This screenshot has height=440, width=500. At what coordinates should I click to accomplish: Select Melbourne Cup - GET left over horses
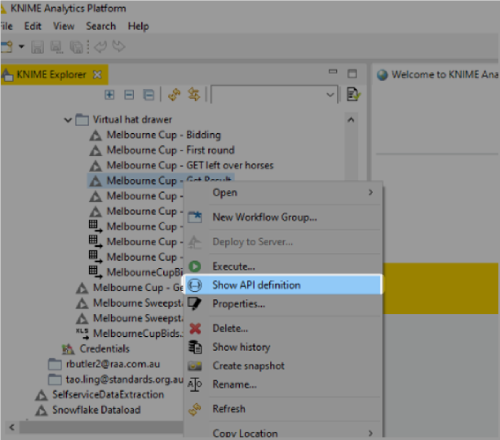point(190,165)
